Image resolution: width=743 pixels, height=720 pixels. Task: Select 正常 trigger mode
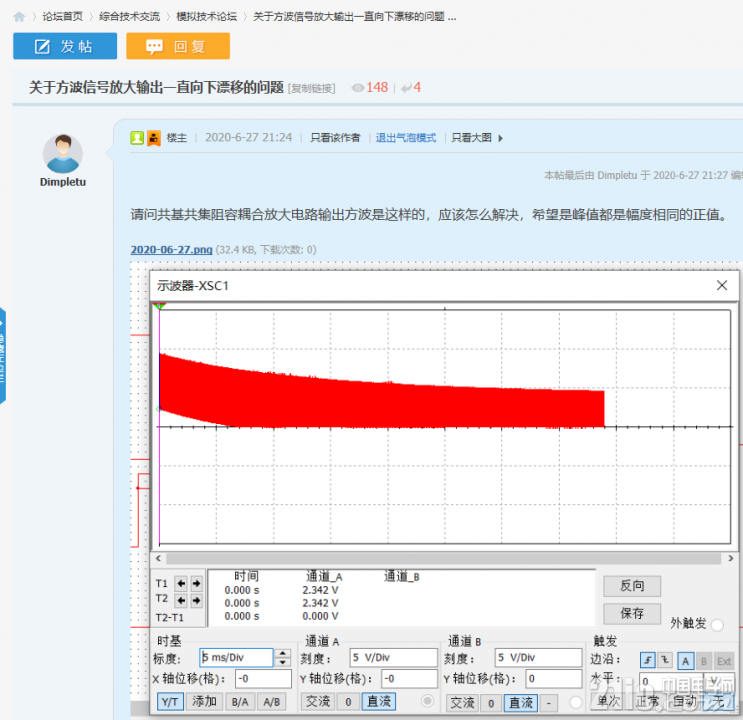(x=647, y=701)
